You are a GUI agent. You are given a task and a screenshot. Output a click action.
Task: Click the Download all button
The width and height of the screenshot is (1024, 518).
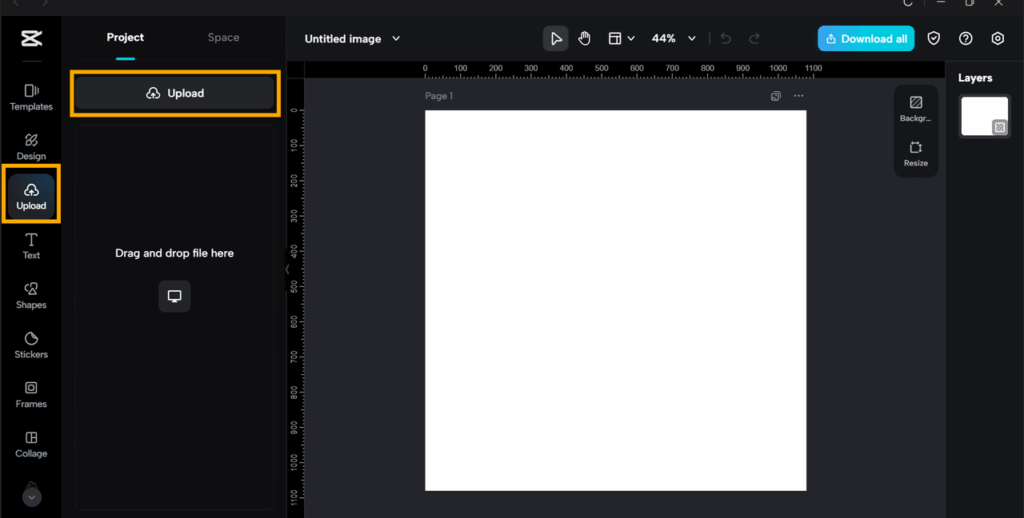[865, 39]
